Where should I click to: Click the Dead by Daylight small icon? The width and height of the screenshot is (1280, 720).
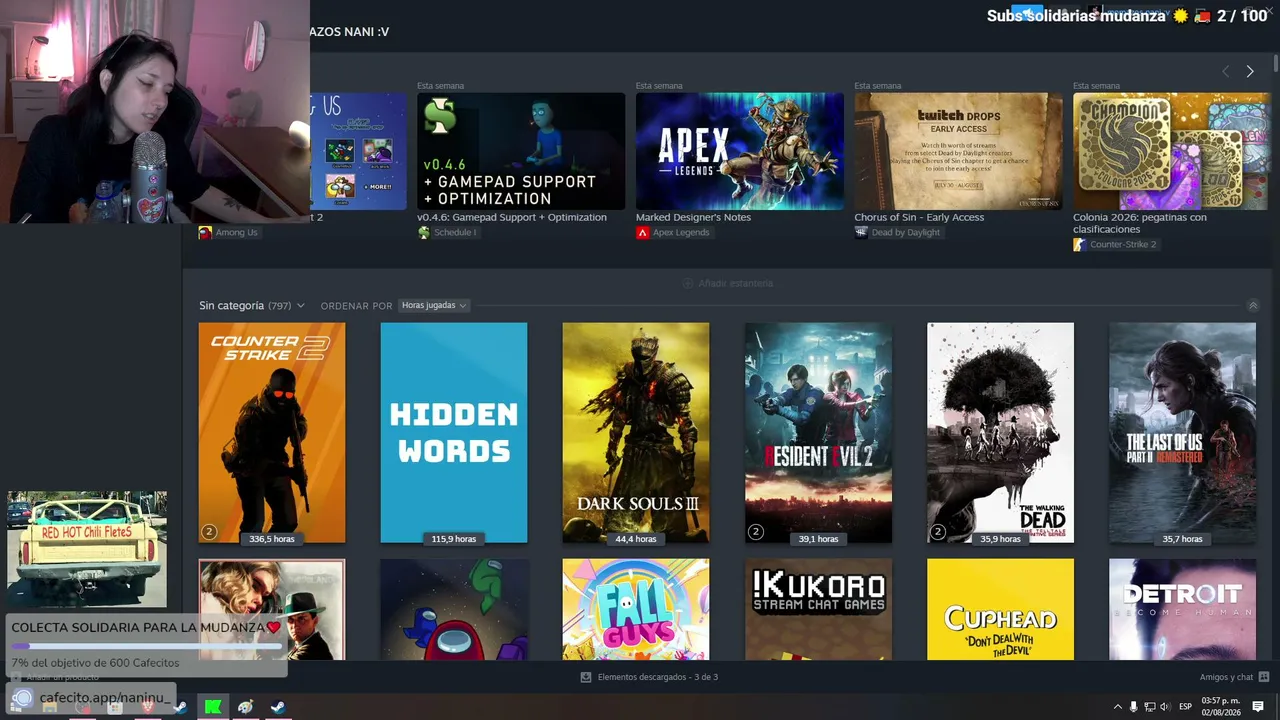click(x=860, y=233)
